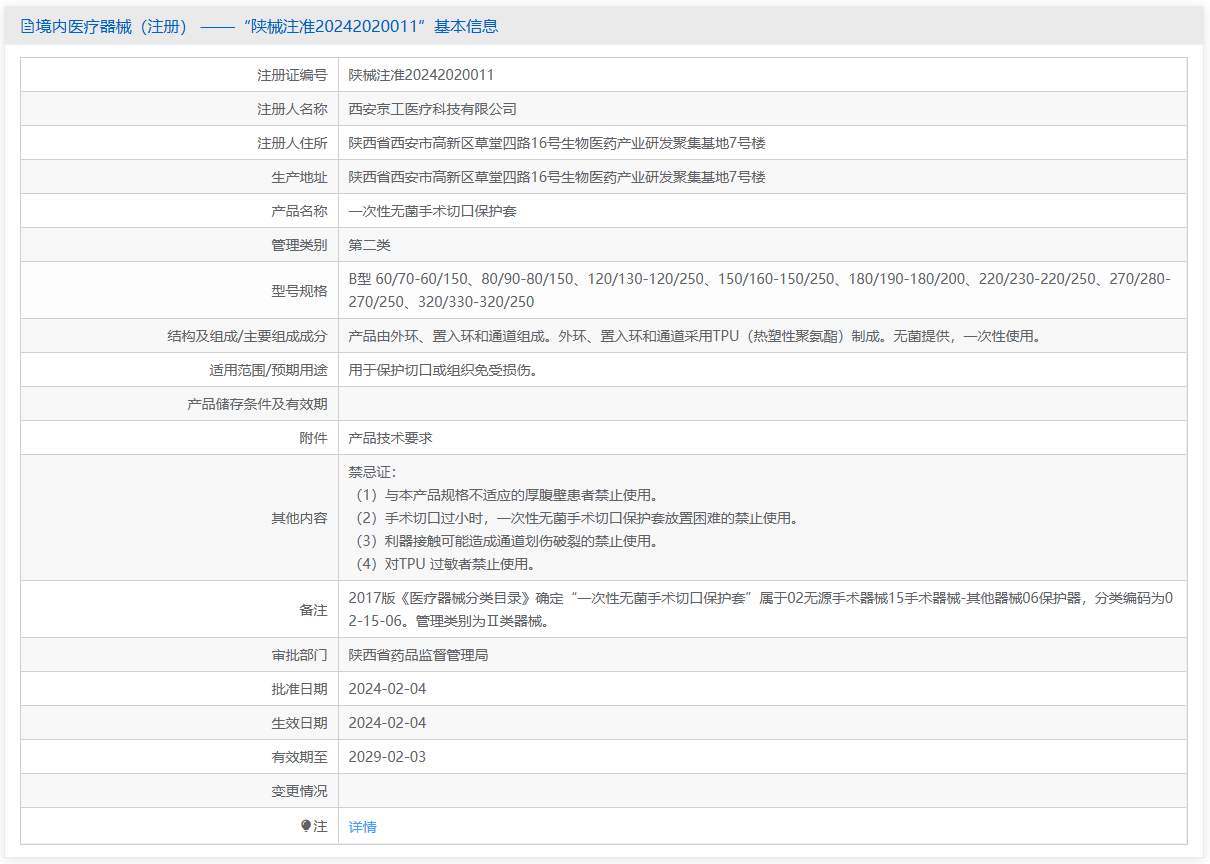Viewport: 1210px width, 864px height.
Task: Click the 注册人住所 label
Action: point(292,143)
